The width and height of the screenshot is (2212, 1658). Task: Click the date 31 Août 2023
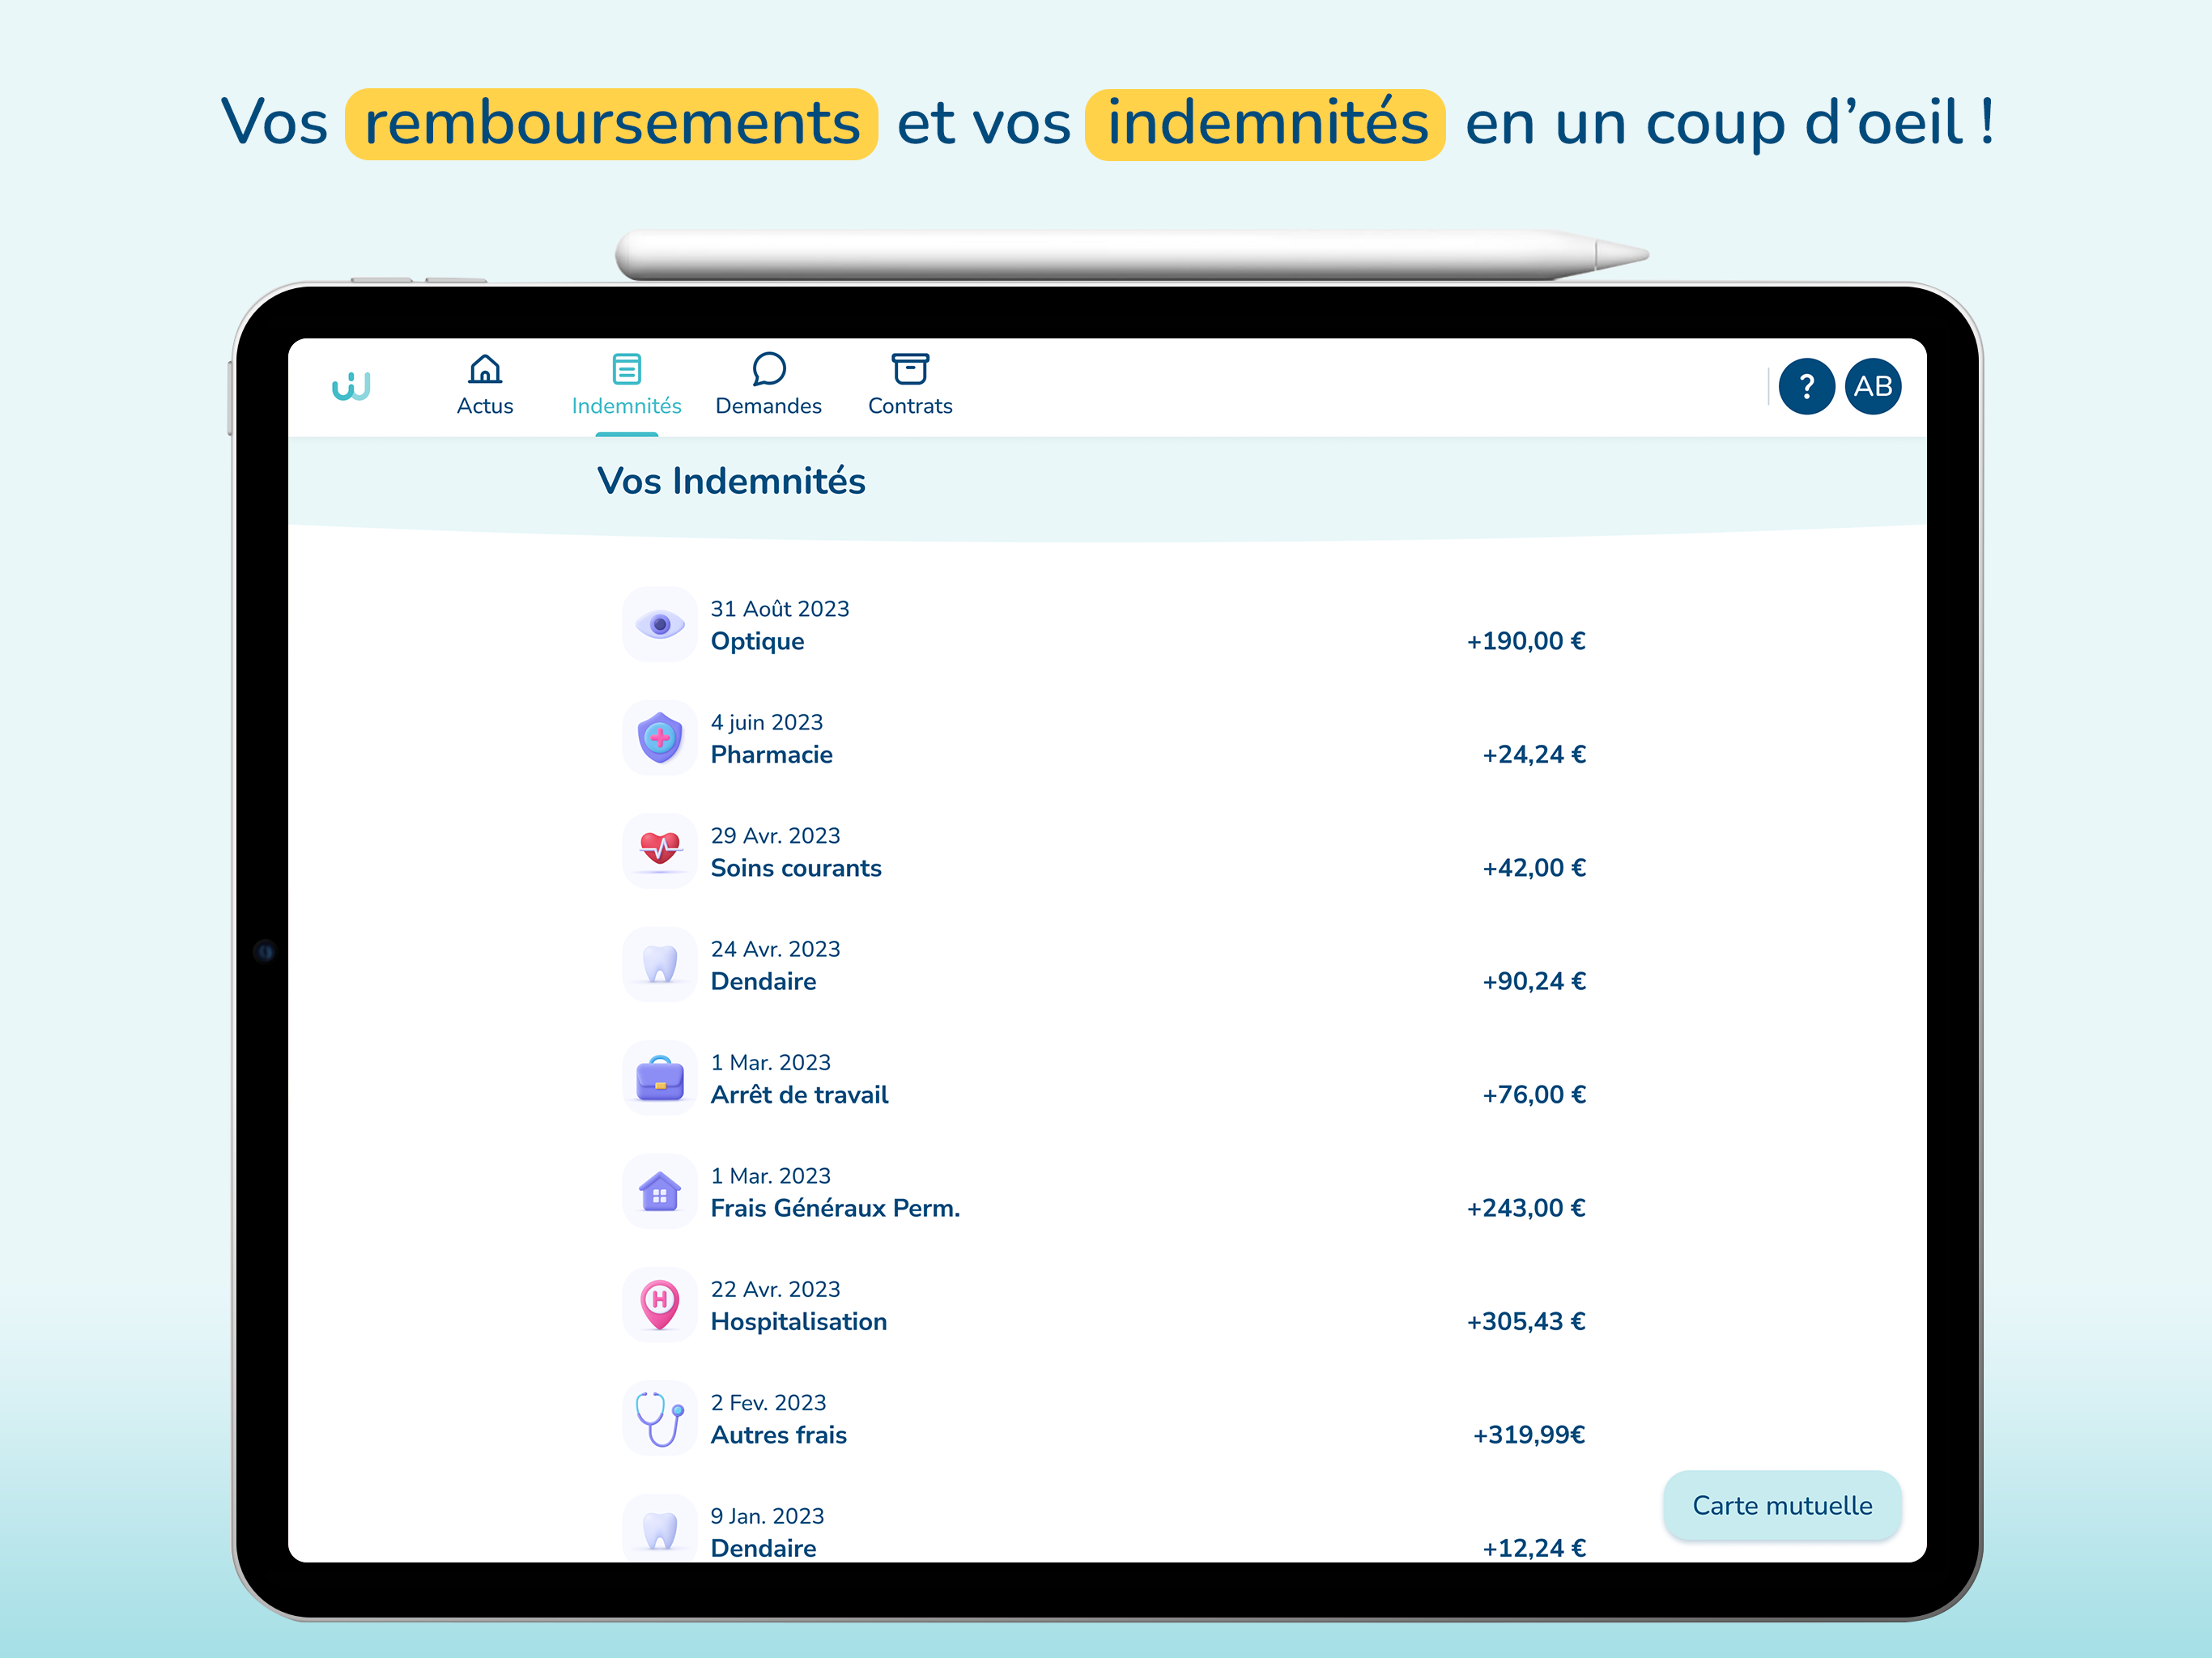pyautogui.click(x=780, y=609)
